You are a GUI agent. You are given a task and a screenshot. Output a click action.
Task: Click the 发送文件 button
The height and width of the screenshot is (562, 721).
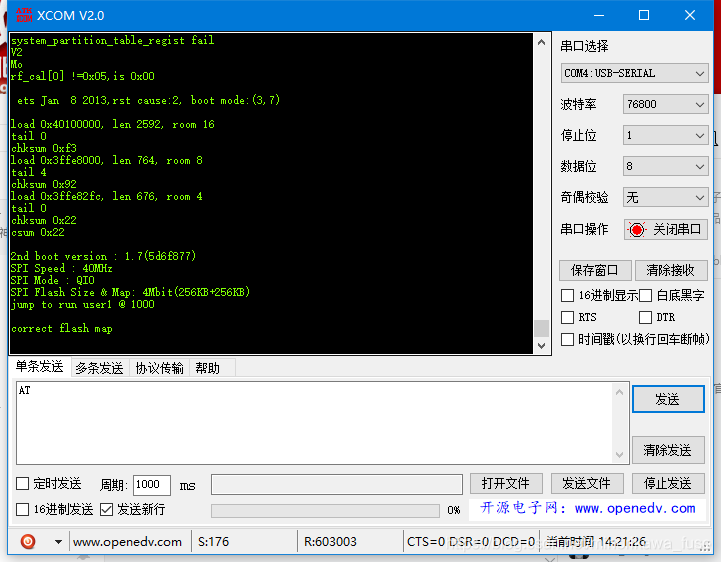(x=587, y=483)
